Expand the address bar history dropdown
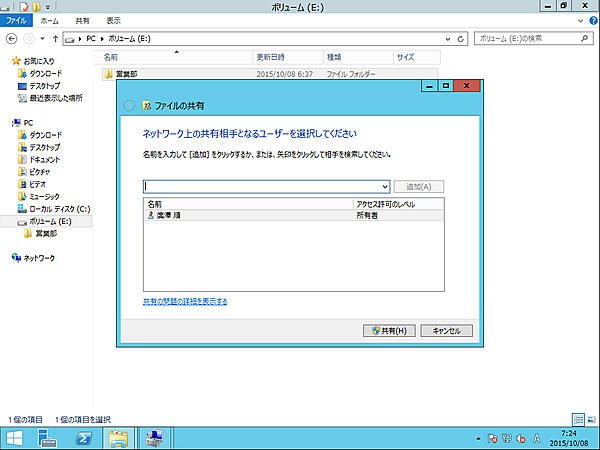This screenshot has height=450, width=600. coord(448,39)
